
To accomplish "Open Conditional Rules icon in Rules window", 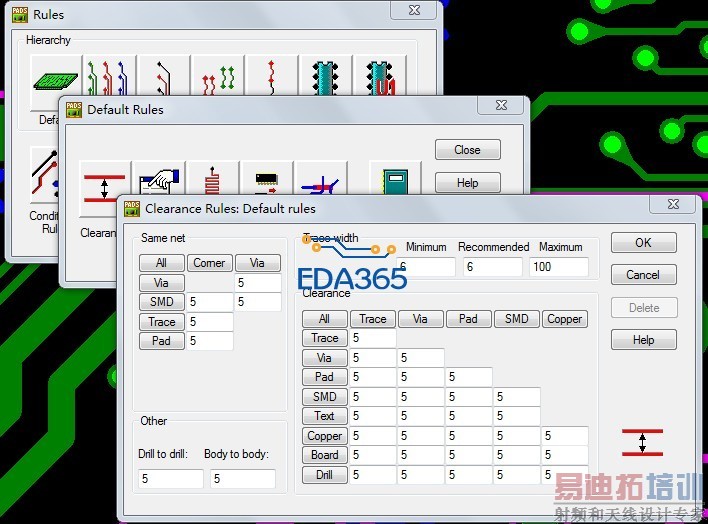I will (45, 174).
